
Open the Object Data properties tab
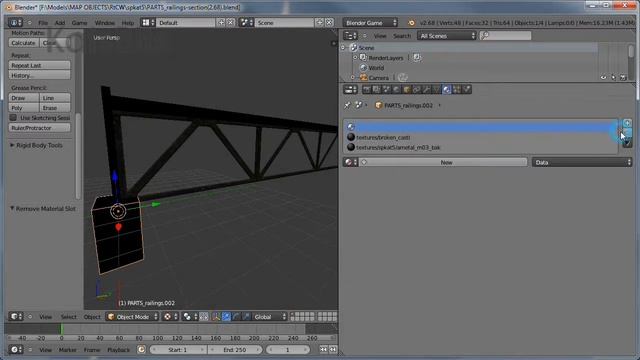(436, 89)
